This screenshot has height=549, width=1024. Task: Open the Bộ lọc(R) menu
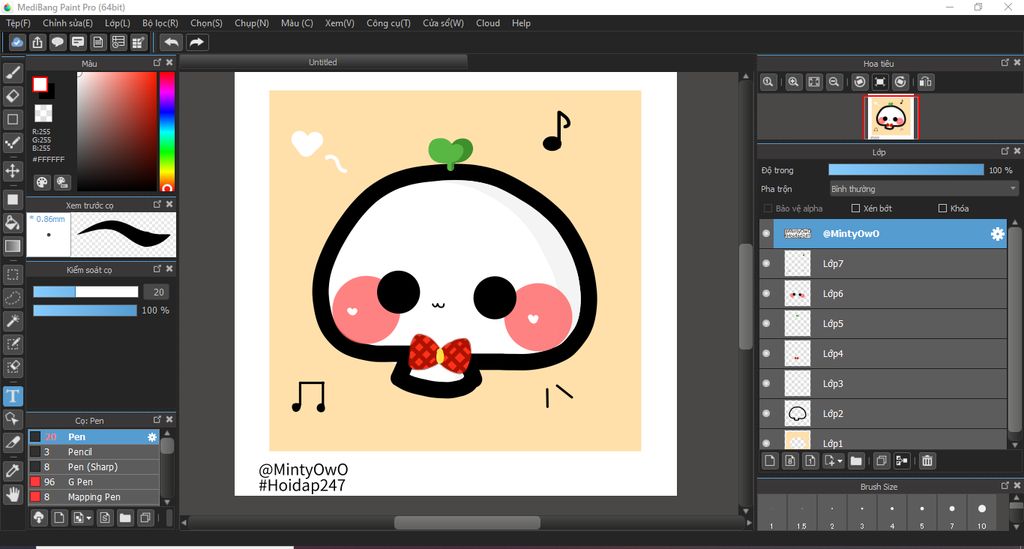click(x=160, y=23)
